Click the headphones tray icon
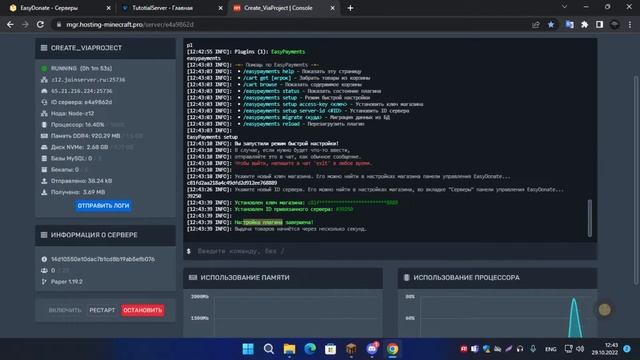640x360 pixels. (520, 349)
